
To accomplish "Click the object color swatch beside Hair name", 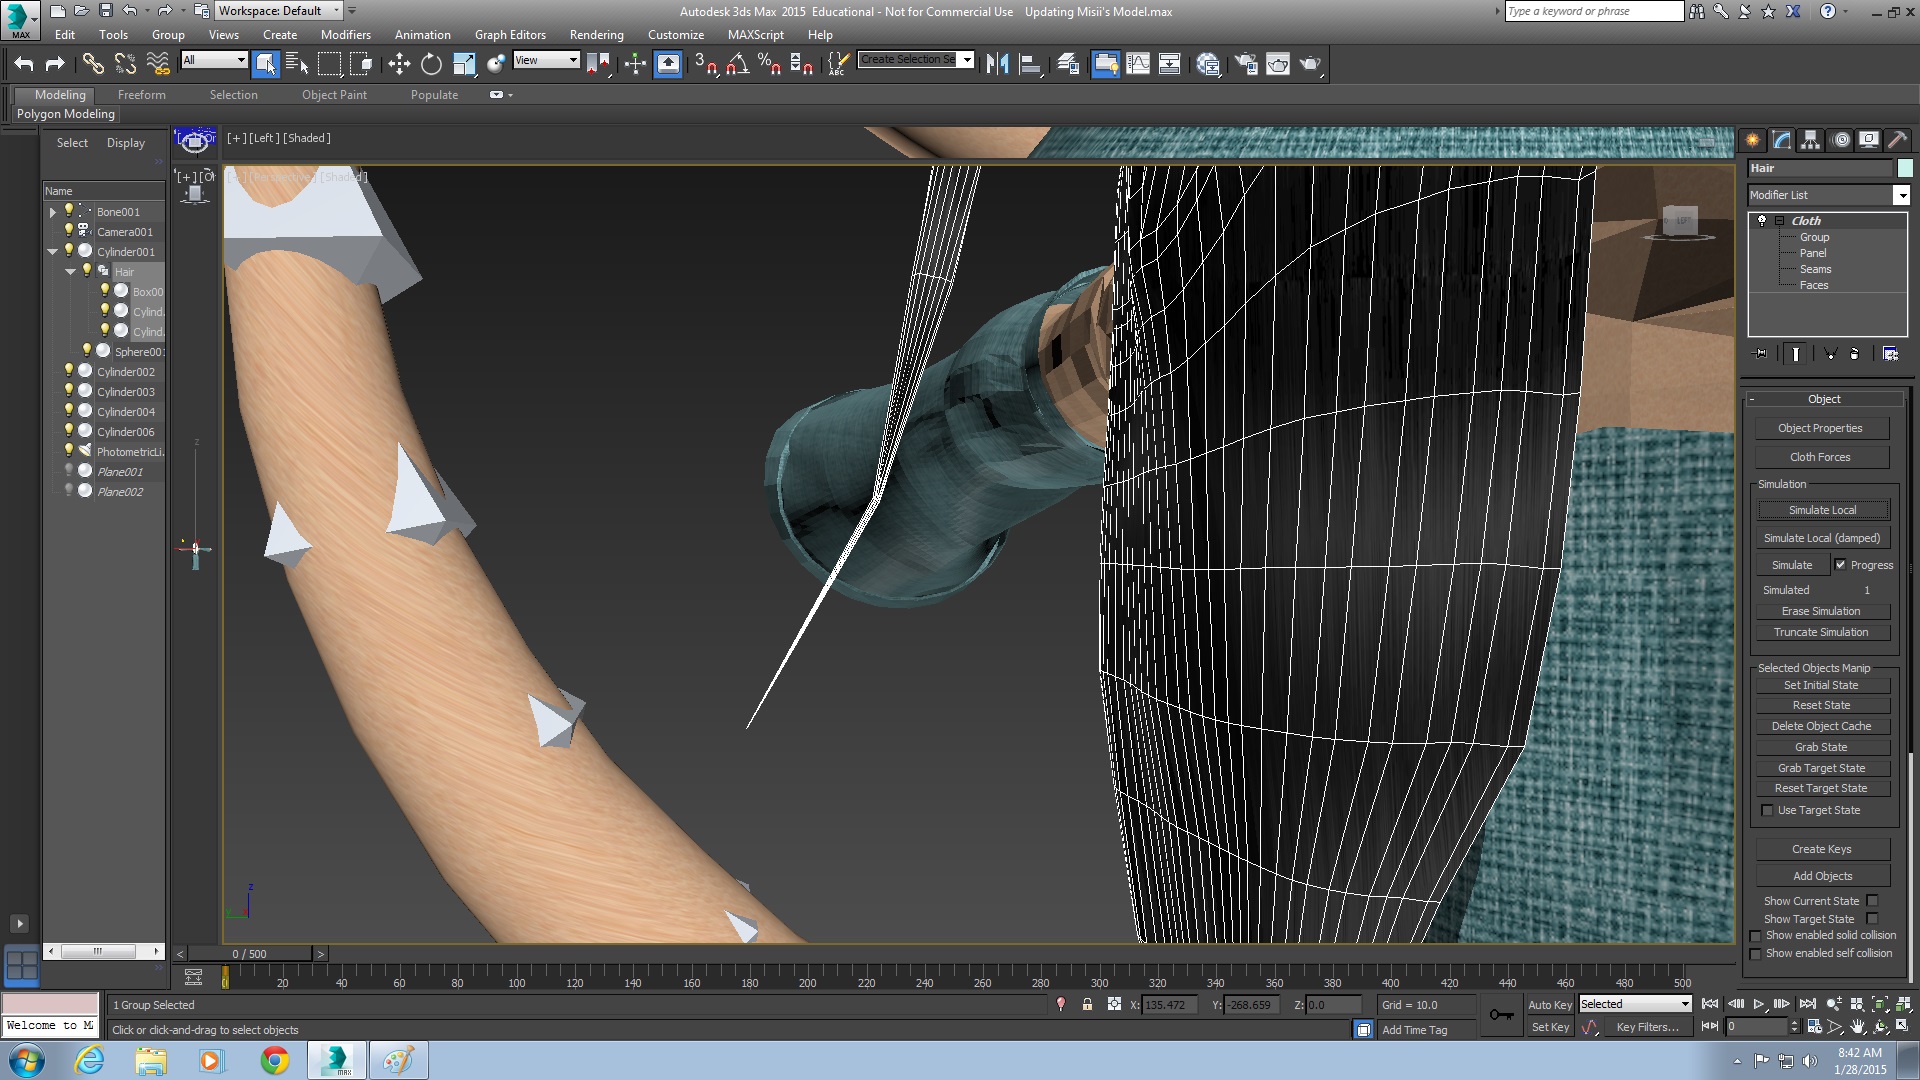I will tap(1904, 168).
